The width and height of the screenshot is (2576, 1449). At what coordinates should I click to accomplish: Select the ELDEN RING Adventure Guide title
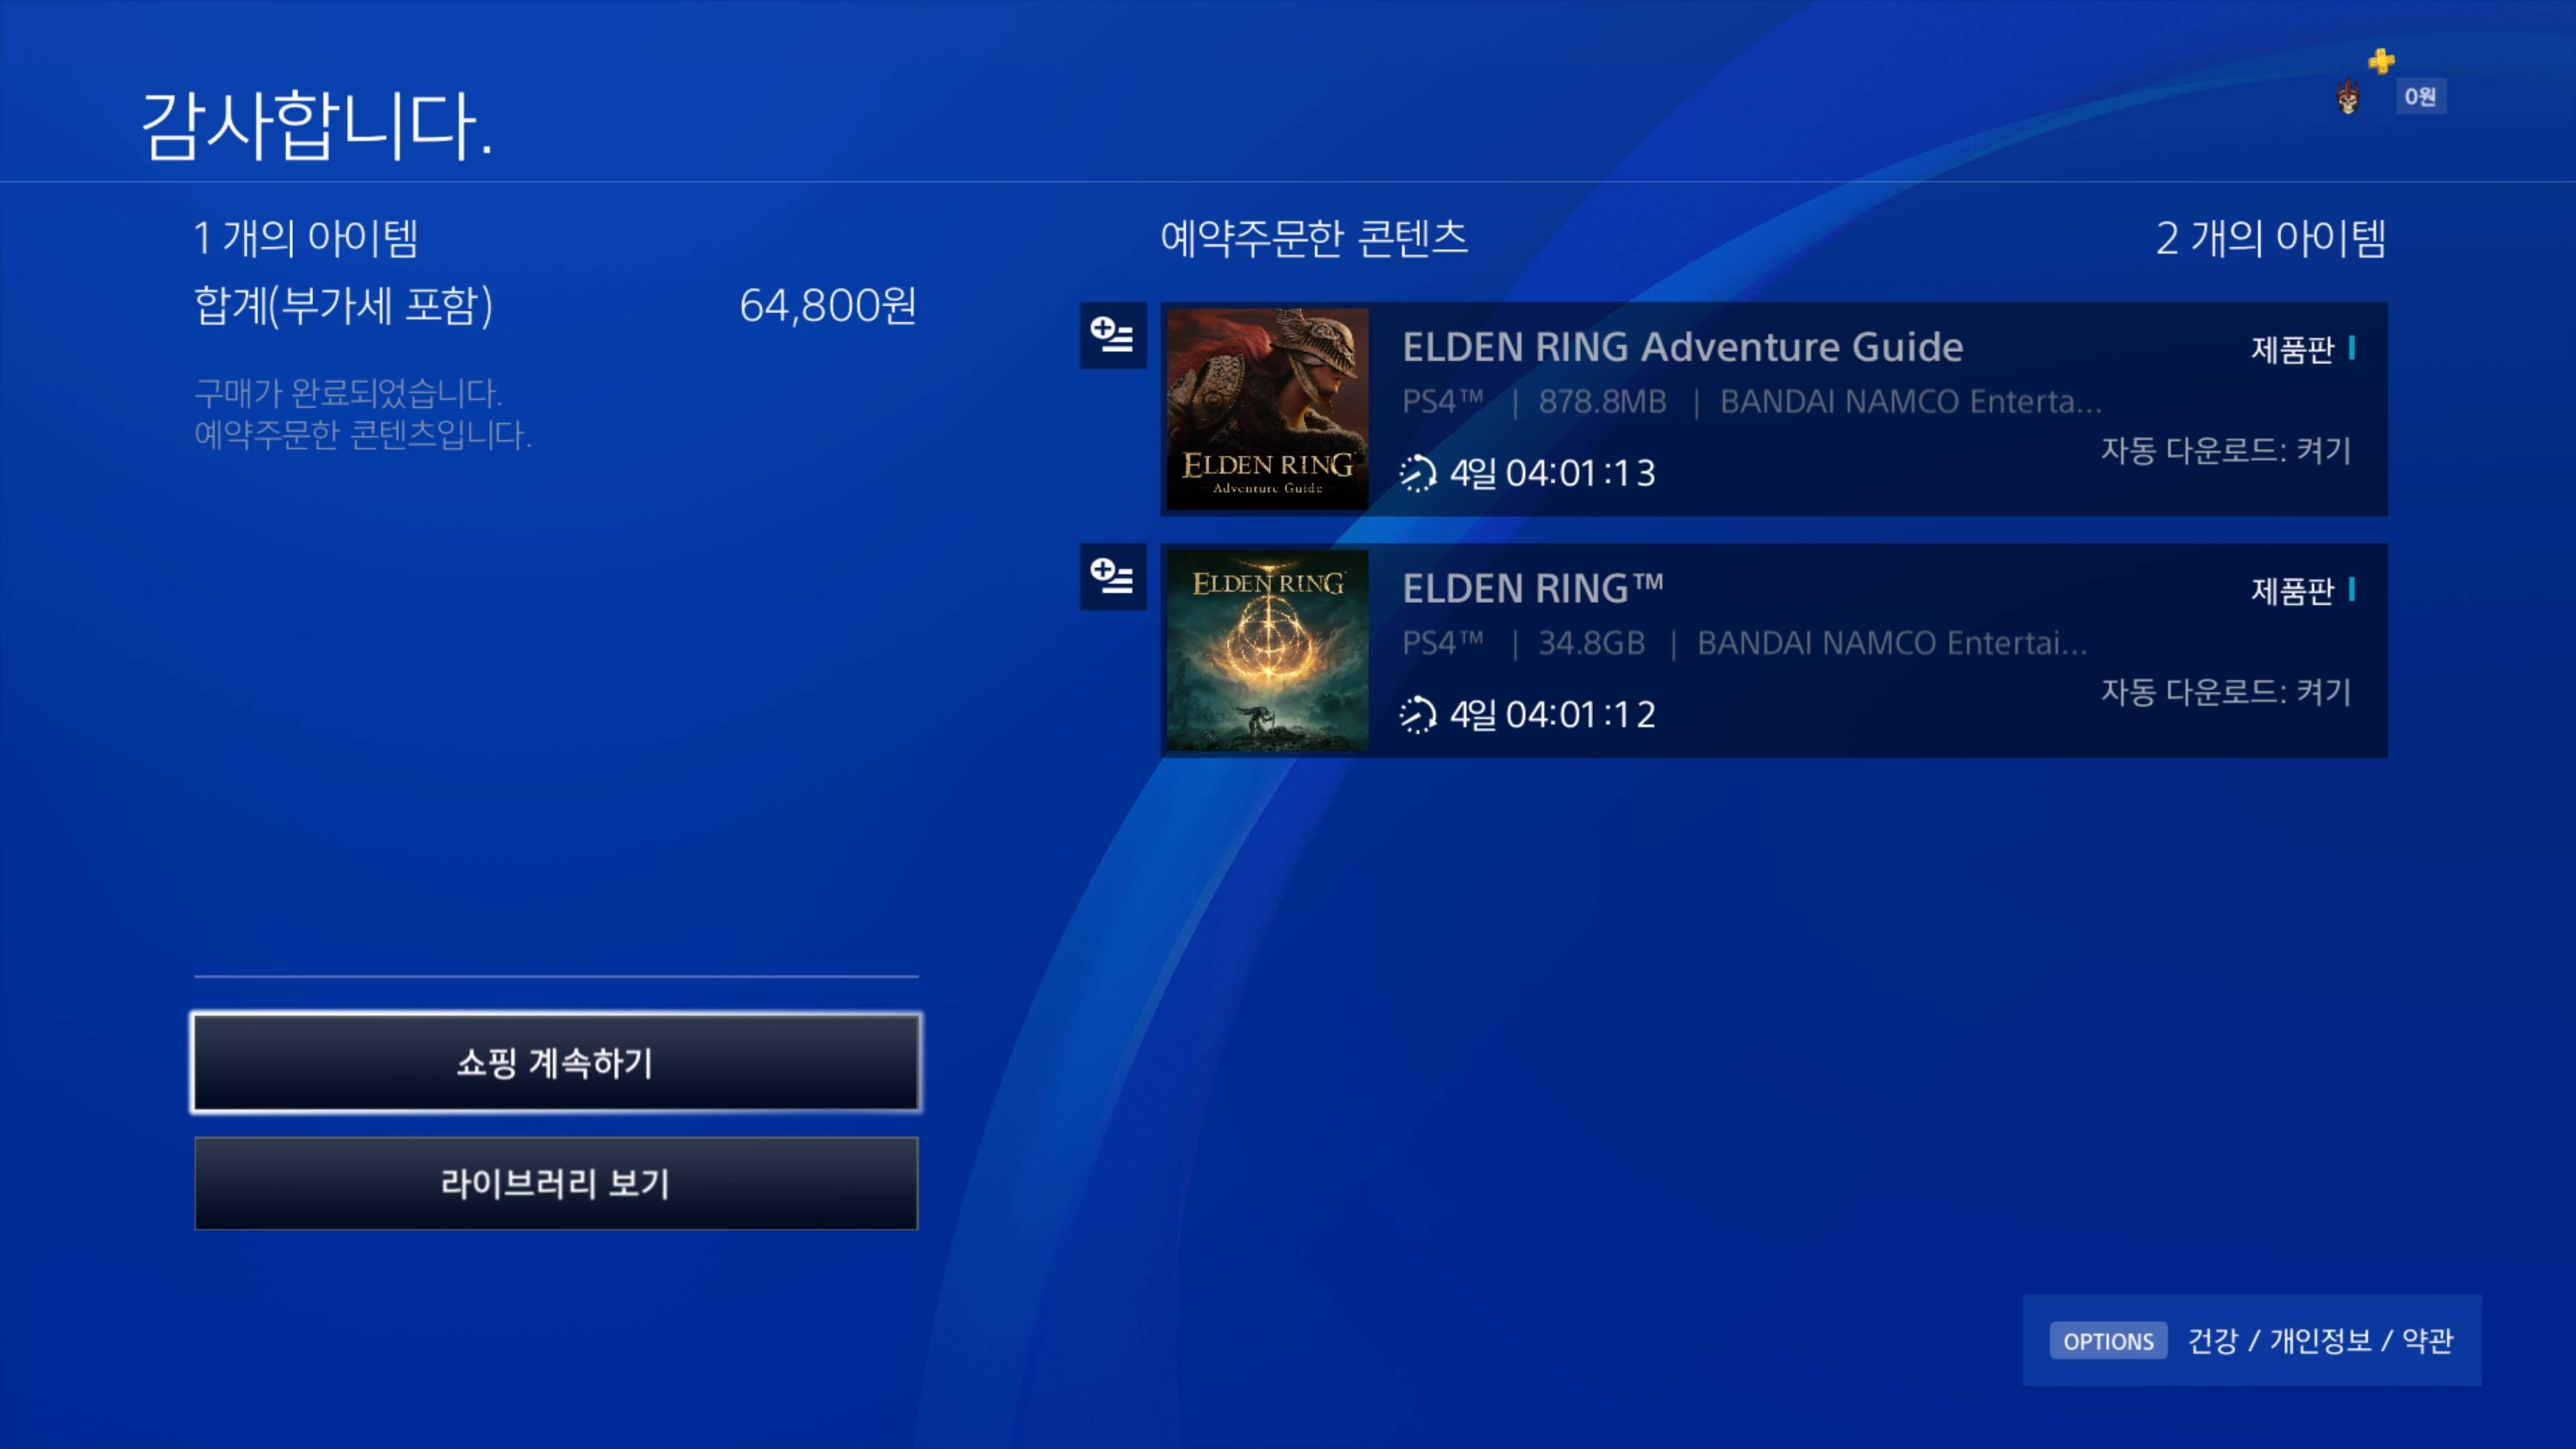click(x=1682, y=347)
